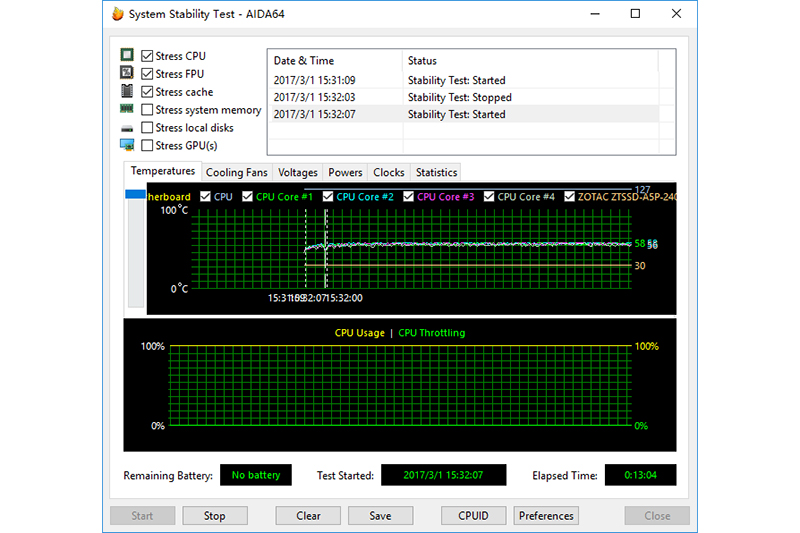This screenshot has height=533, width=800.
Task: Open the CPUID panel
Action: tap(473, 516)
